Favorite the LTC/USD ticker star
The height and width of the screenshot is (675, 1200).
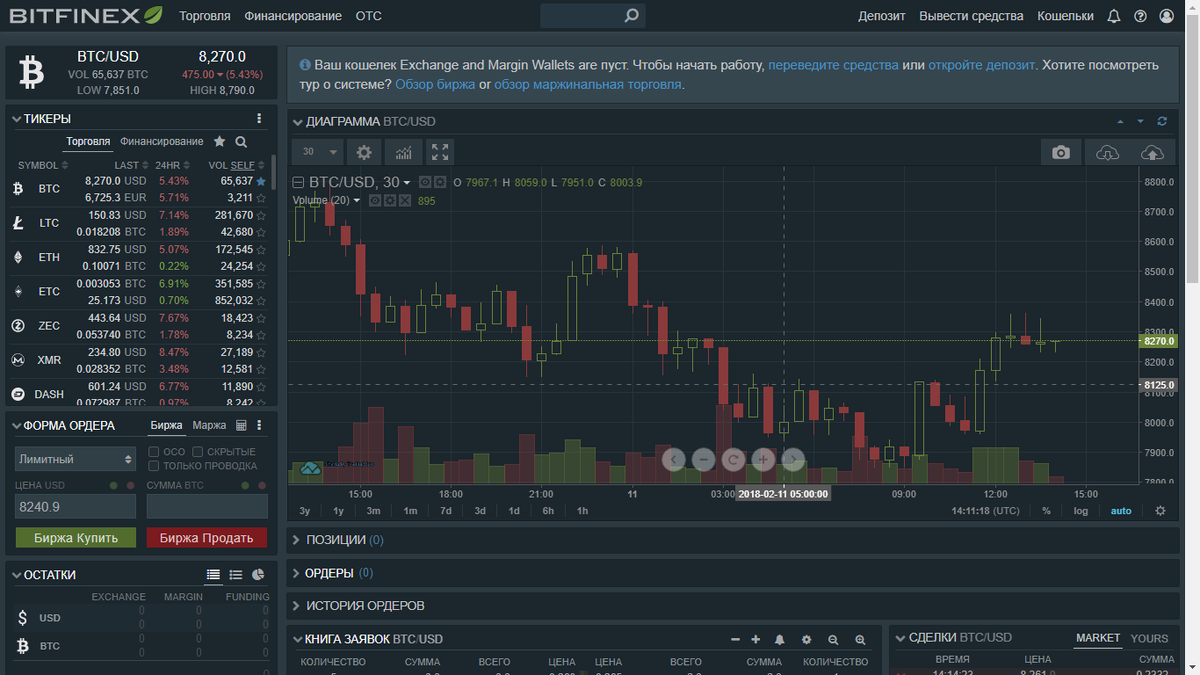pyautogui.click(x=261, y=215)
